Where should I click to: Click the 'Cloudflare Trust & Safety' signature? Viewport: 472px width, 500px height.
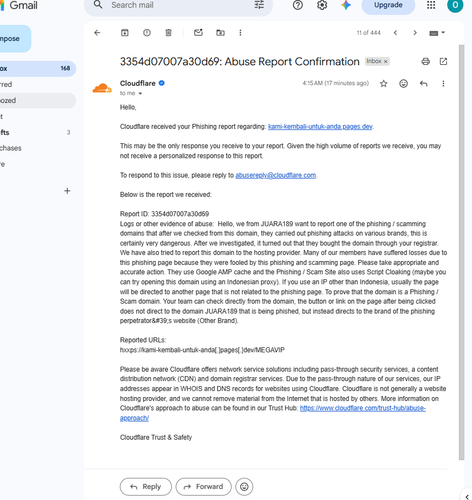[156, 437]
